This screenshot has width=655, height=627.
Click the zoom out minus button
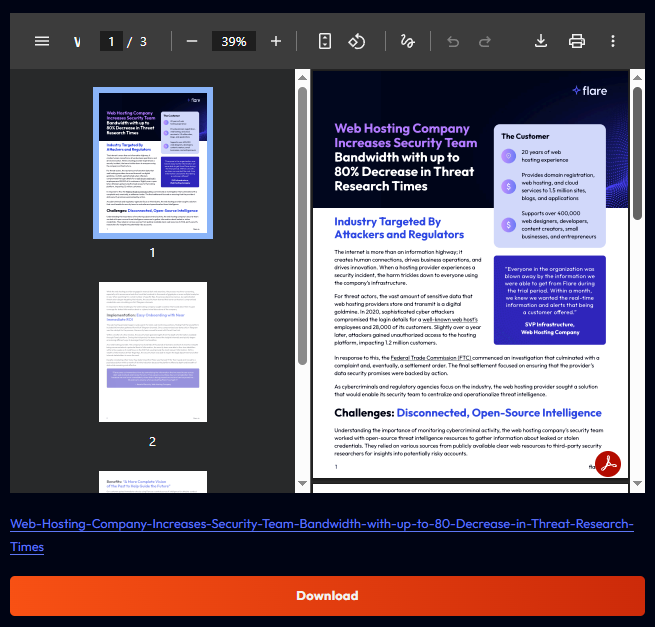point(192,41)
